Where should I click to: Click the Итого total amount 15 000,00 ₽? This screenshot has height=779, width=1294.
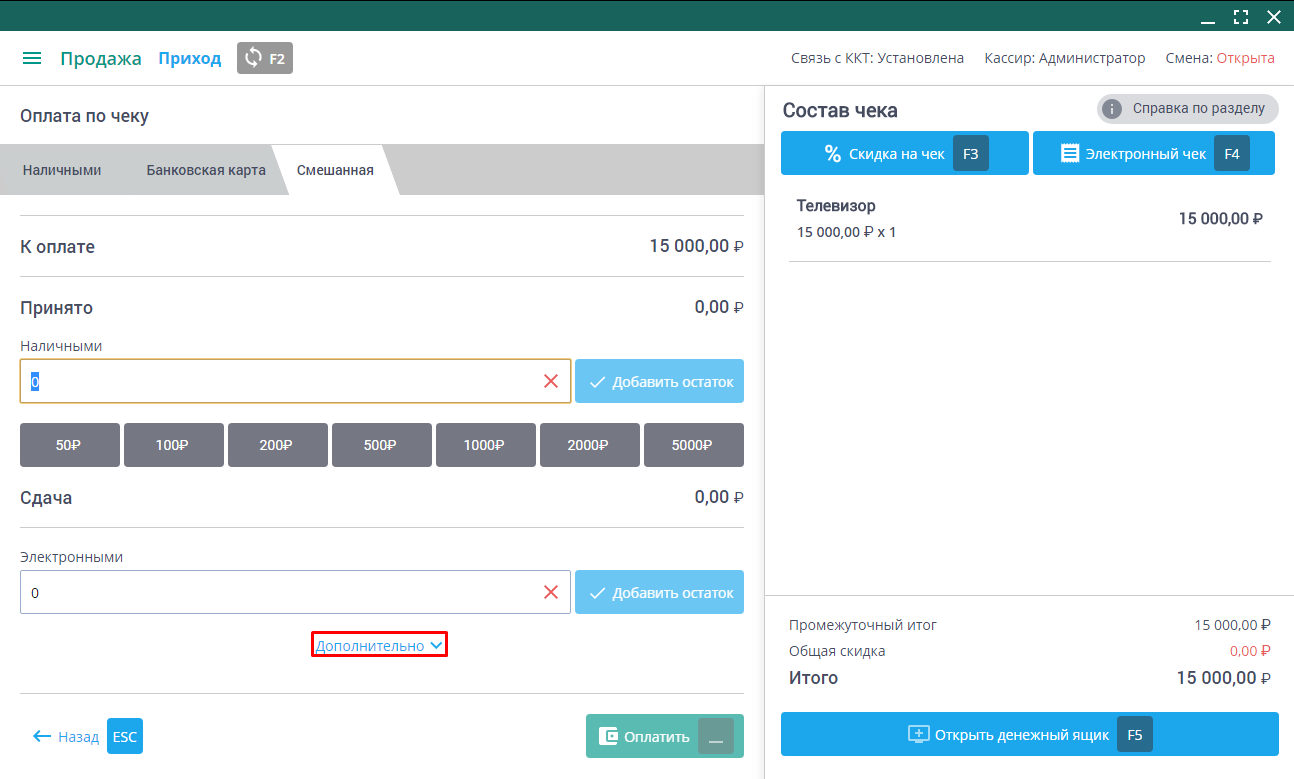(1224, 678)
